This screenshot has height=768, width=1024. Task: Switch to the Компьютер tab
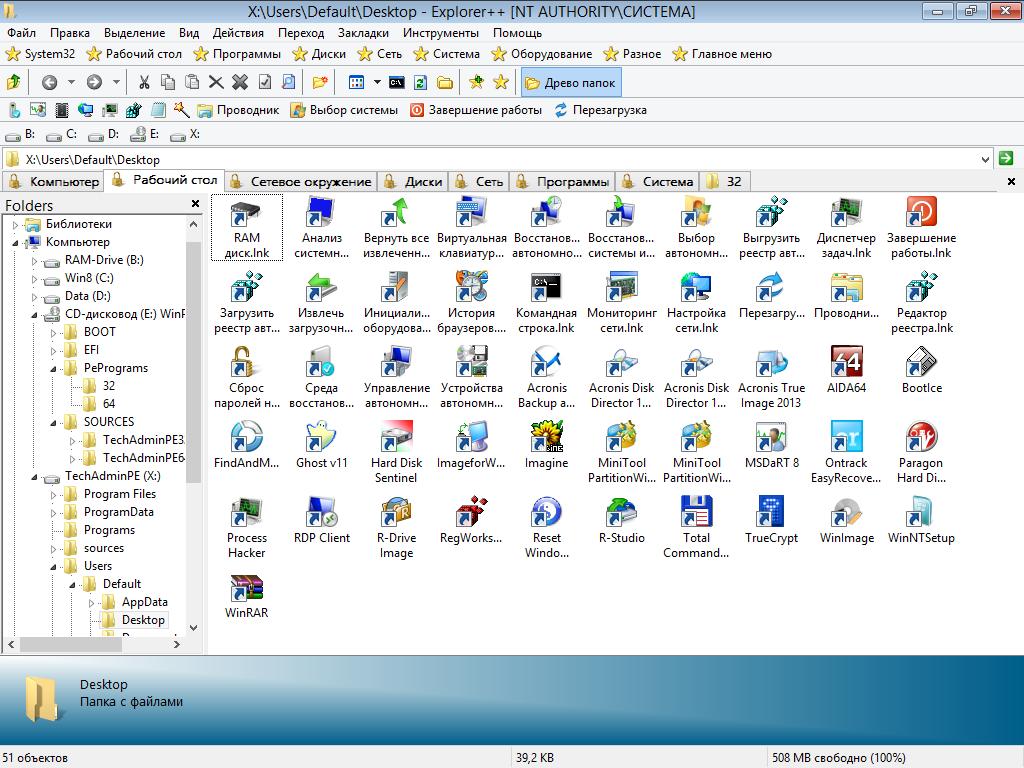[54, 182]
